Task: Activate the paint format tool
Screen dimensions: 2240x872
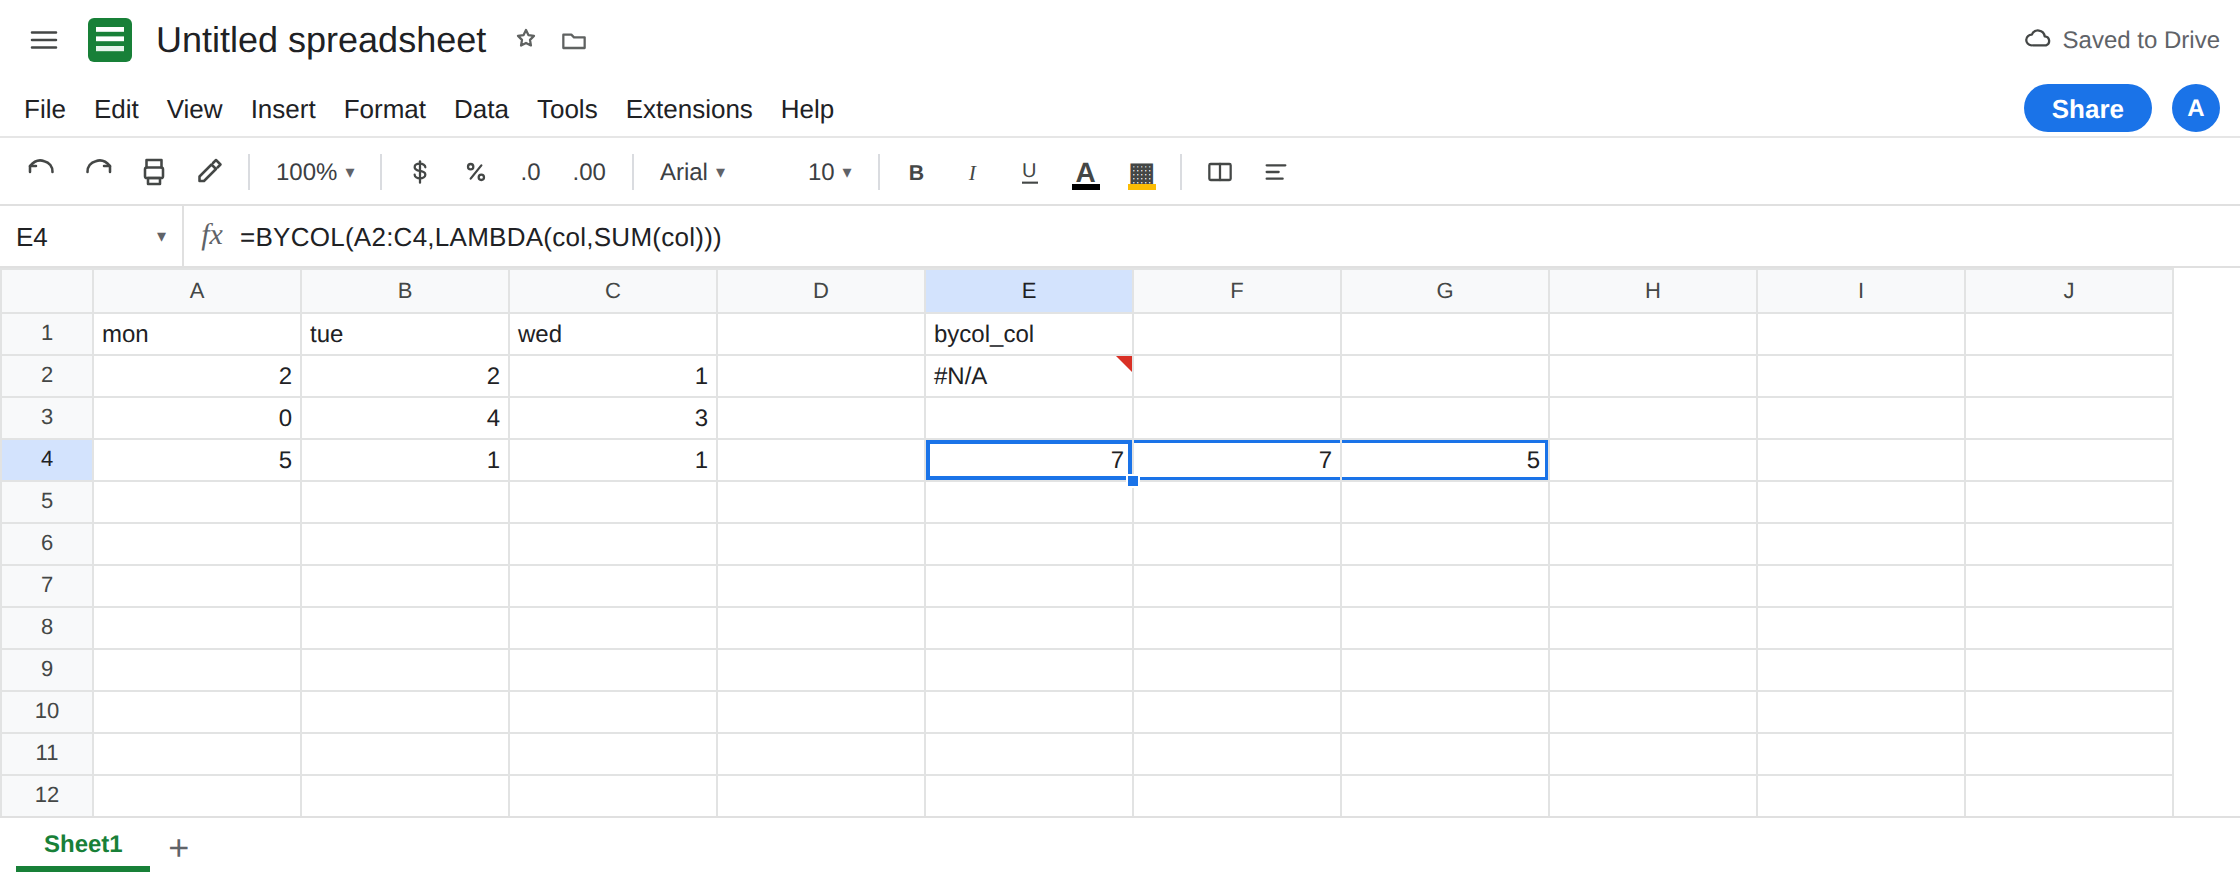Action: point(210,172)
